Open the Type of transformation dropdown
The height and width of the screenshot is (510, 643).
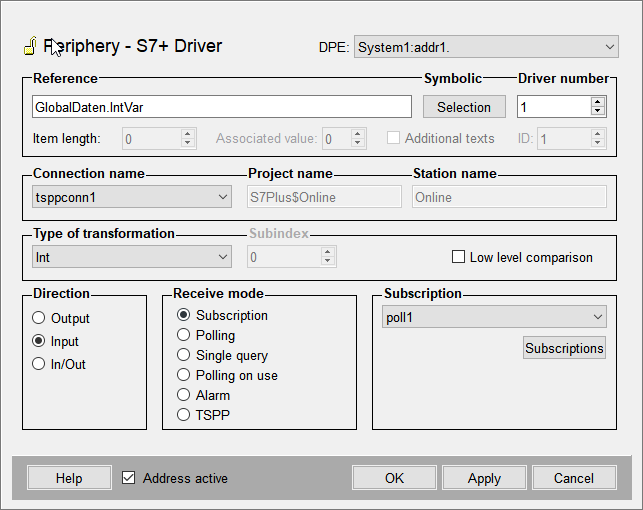tap(223, 257)
